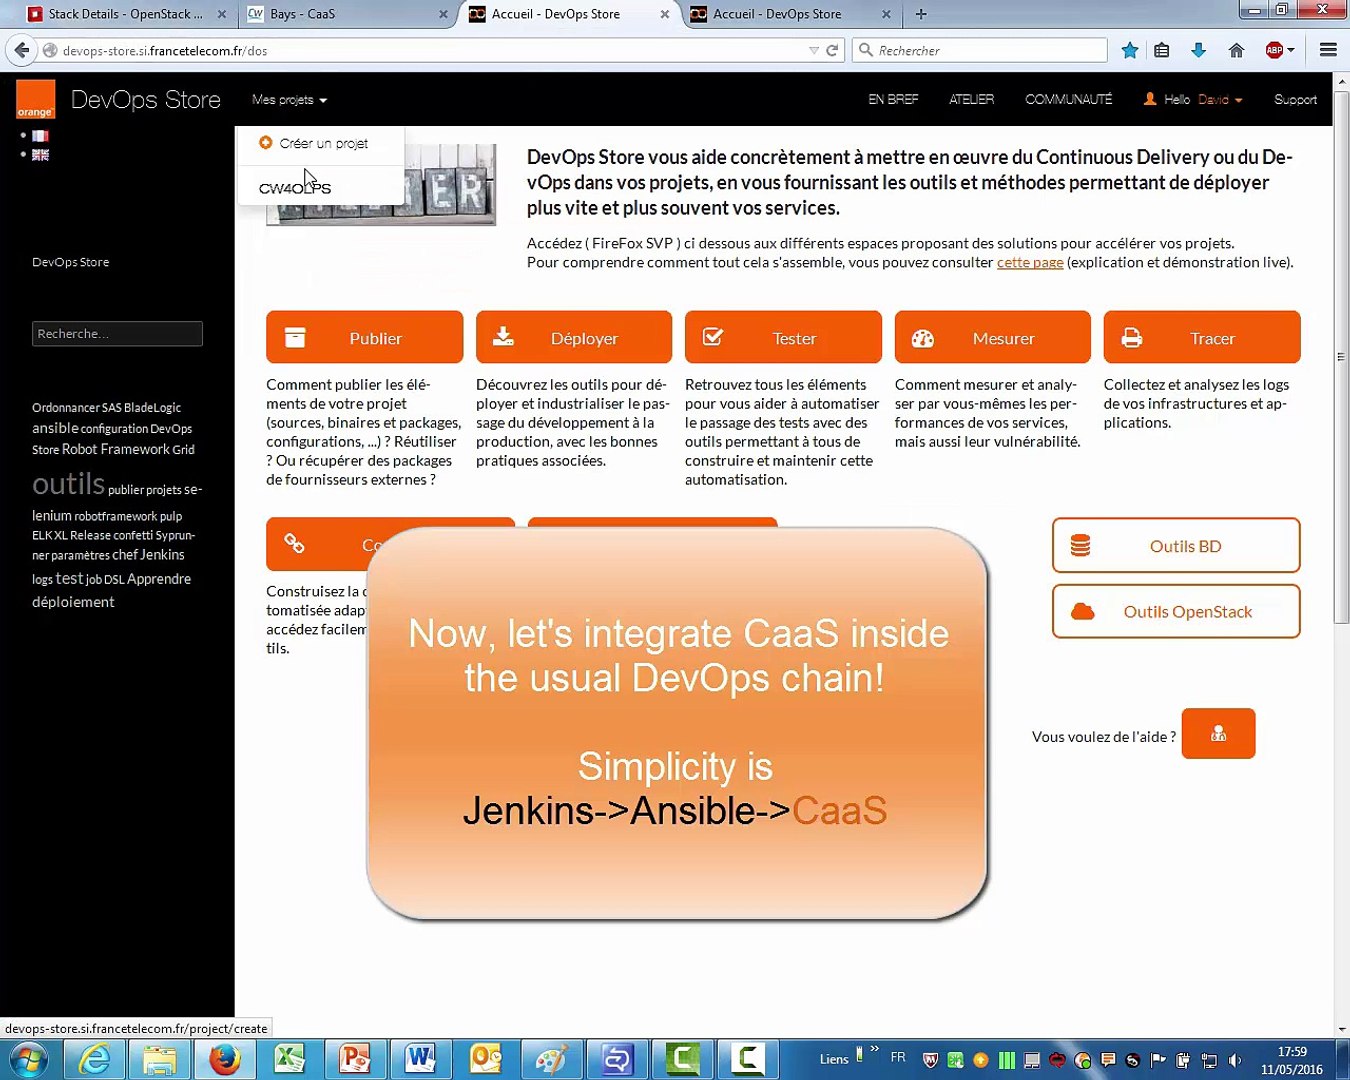Image resolution: width=1350 pixels, height=1080 pixels.
Task: Open a new browser tab
Action: click(x=921, y=14)
